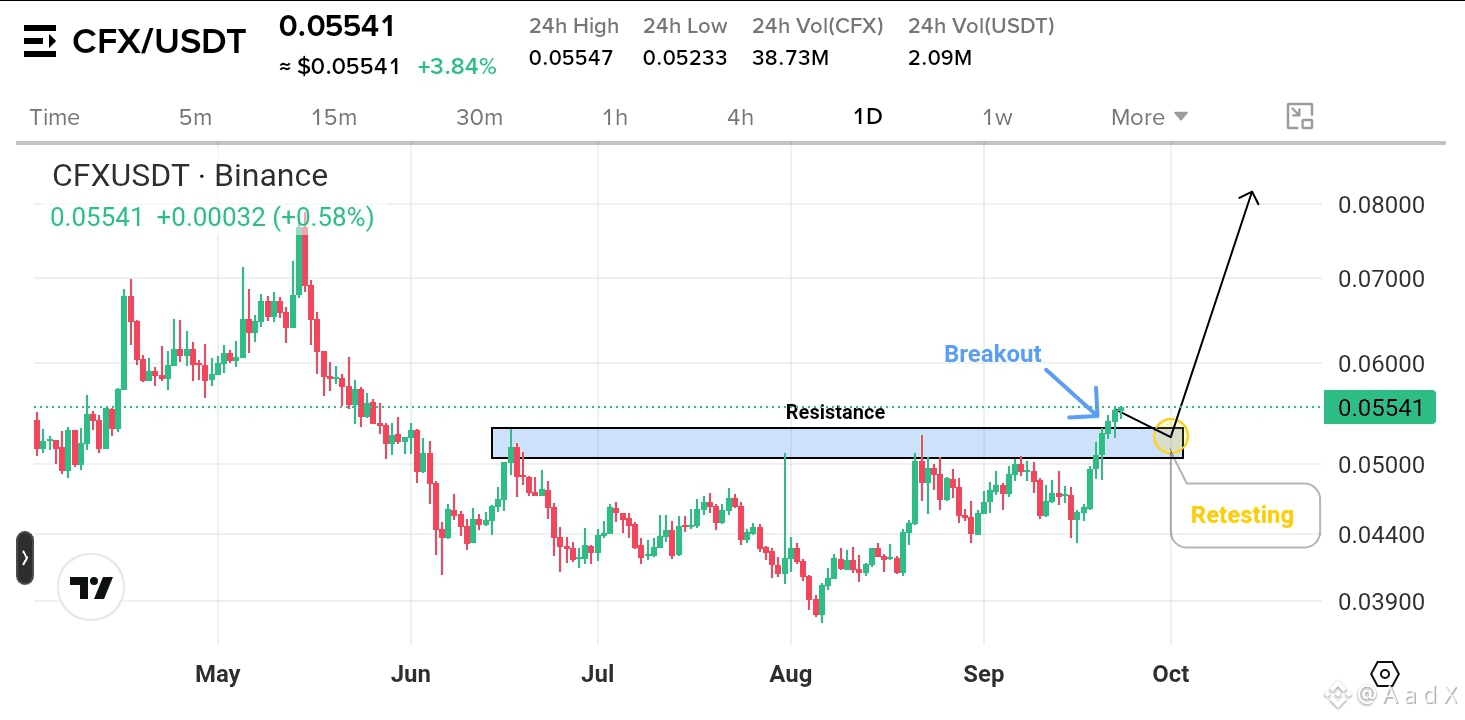Choose the 30m timeframe
1465x720 pixels.
[x=479, y=117]
